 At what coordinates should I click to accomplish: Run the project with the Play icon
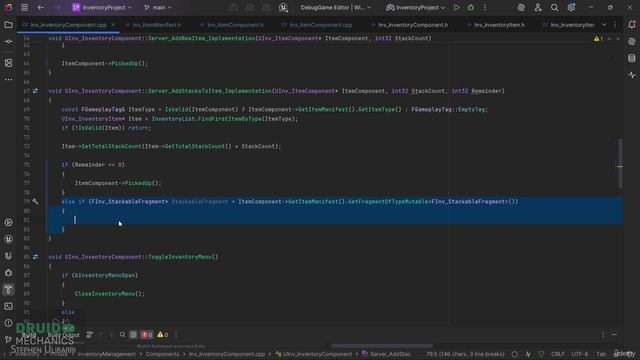(x=456, y=7)
